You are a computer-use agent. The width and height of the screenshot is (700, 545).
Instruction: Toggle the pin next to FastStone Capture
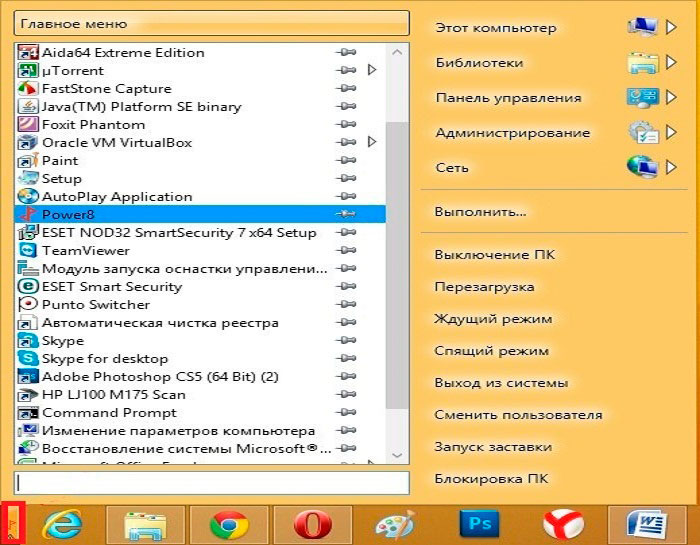pyautogui.click(x=346, y=88)
